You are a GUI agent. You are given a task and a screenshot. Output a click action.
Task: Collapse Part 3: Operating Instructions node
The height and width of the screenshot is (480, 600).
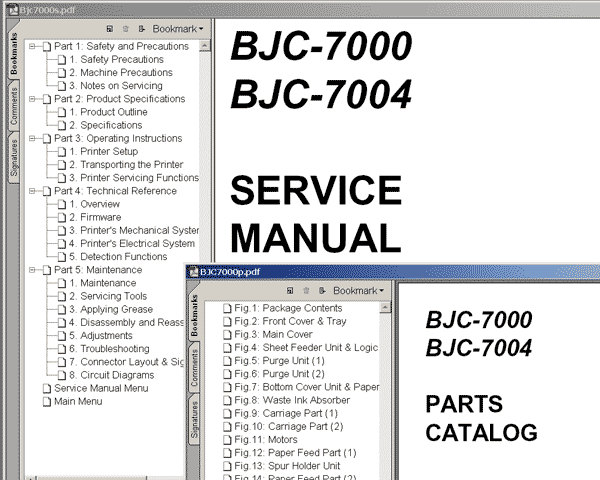pyautogui.click(x=32, y=138)
